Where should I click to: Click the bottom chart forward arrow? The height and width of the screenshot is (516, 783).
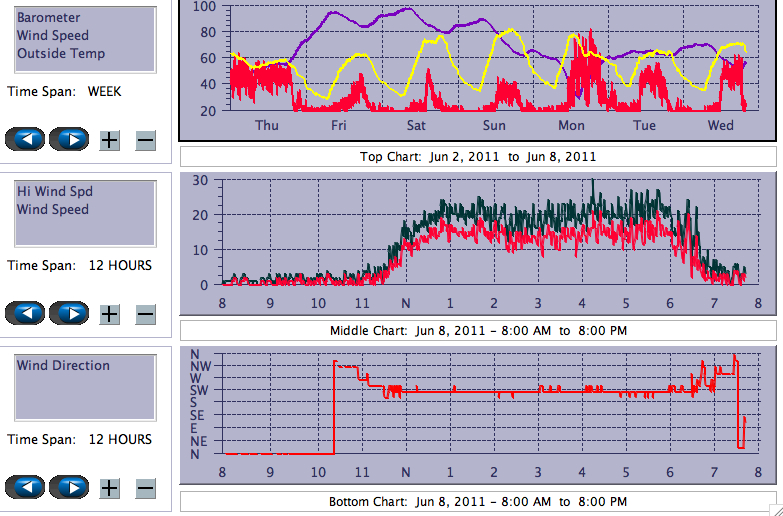pyautogui.click(x=70, y=487)
